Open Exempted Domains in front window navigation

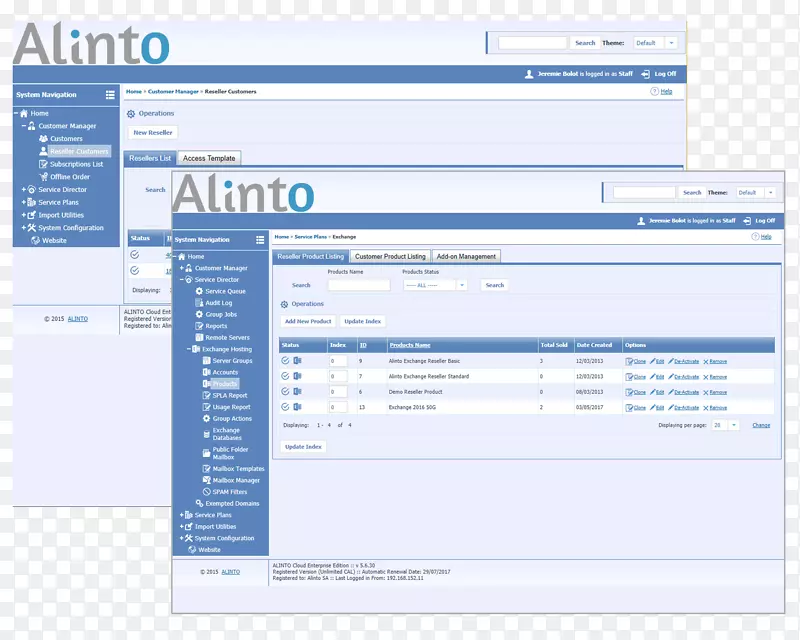pyautogui.click(x=232, y=504)
